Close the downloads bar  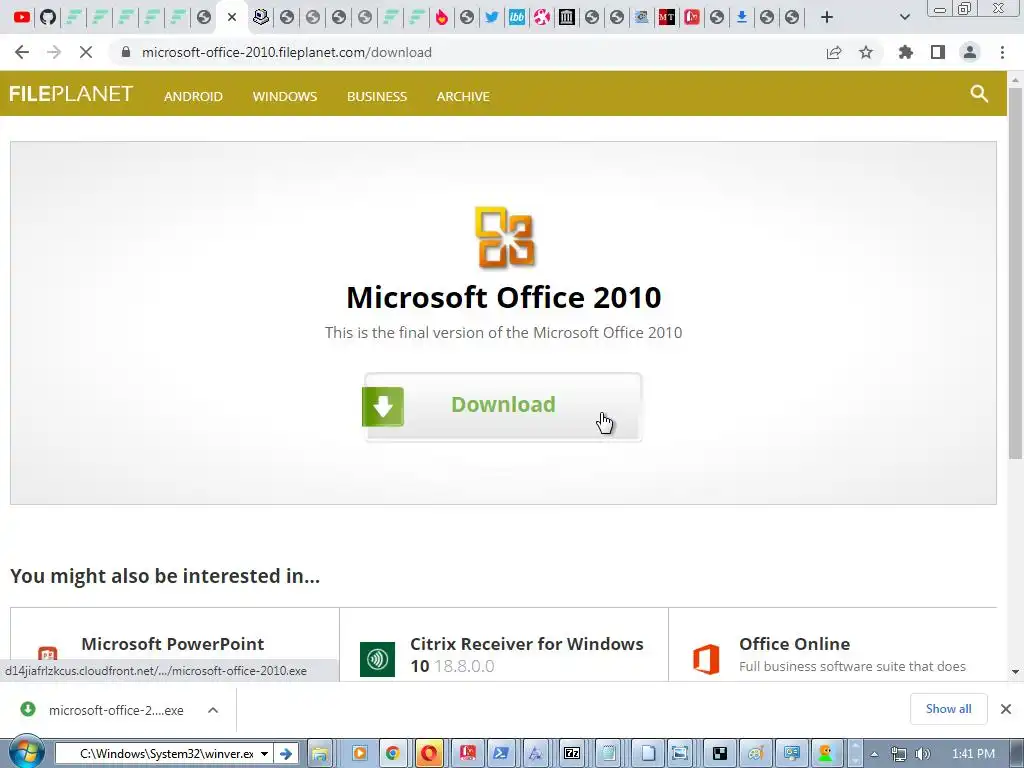[1006, 709]
